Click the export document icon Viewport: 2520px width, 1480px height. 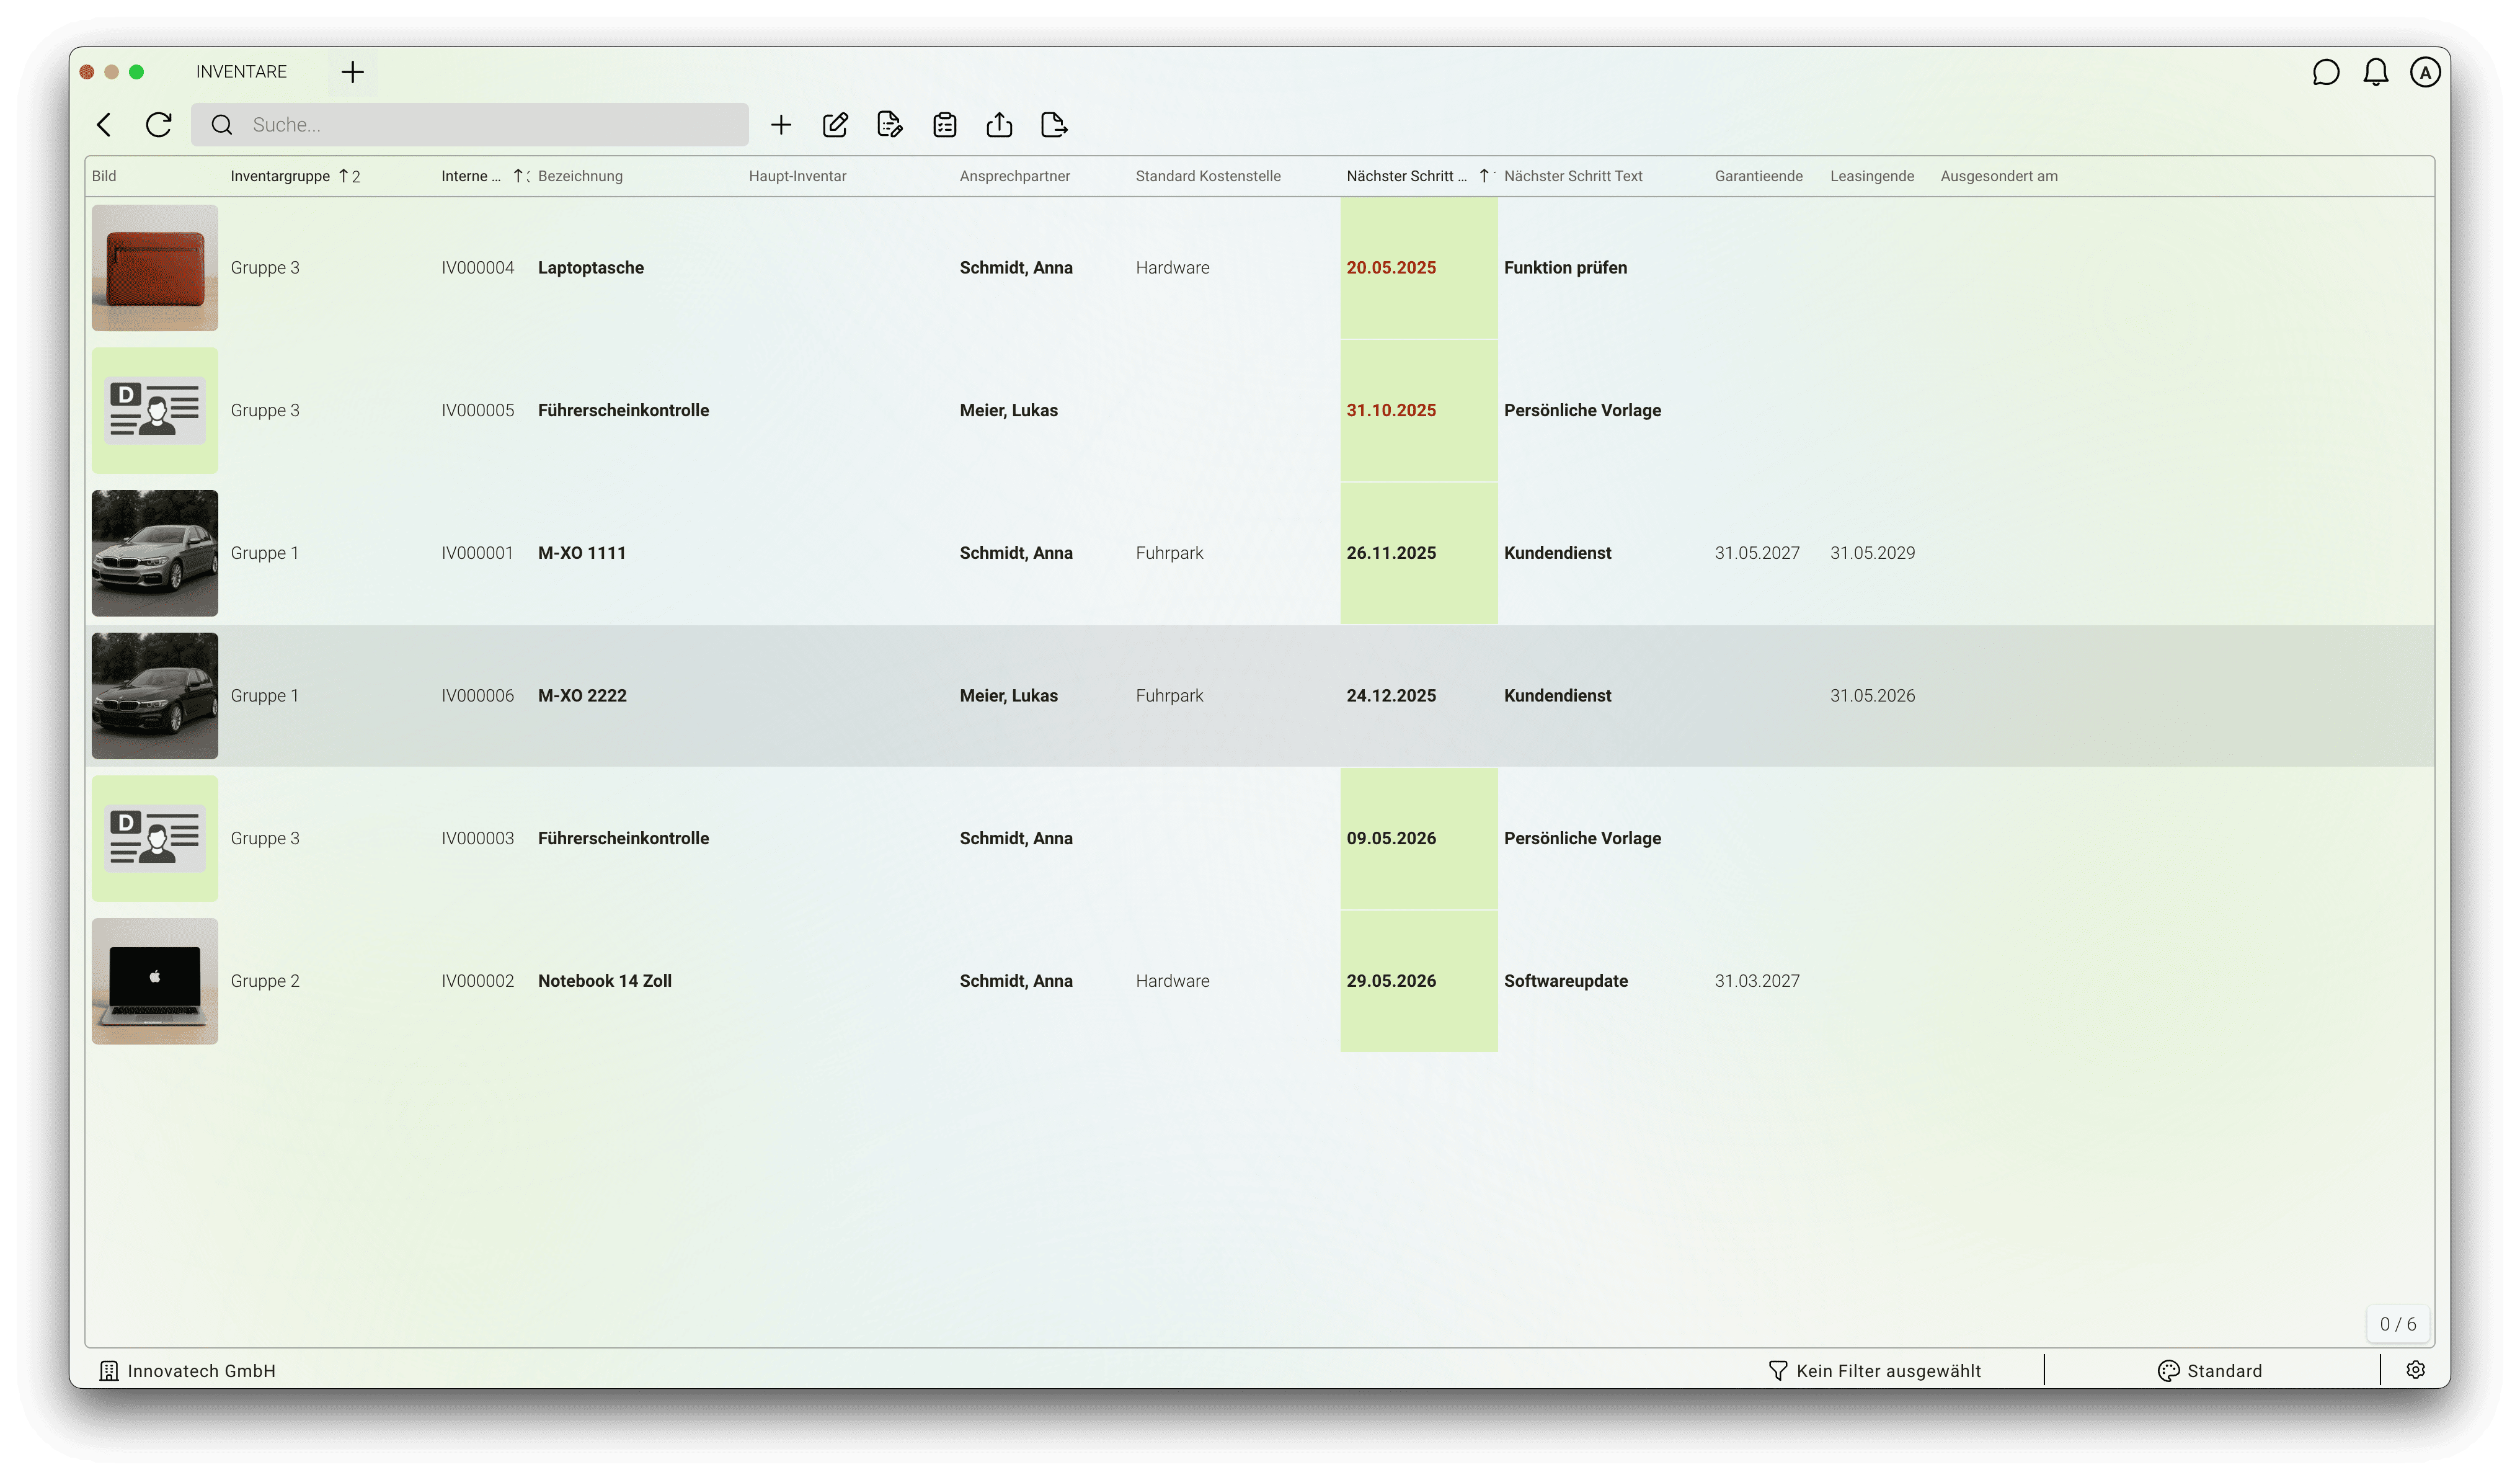(1054, 125)
